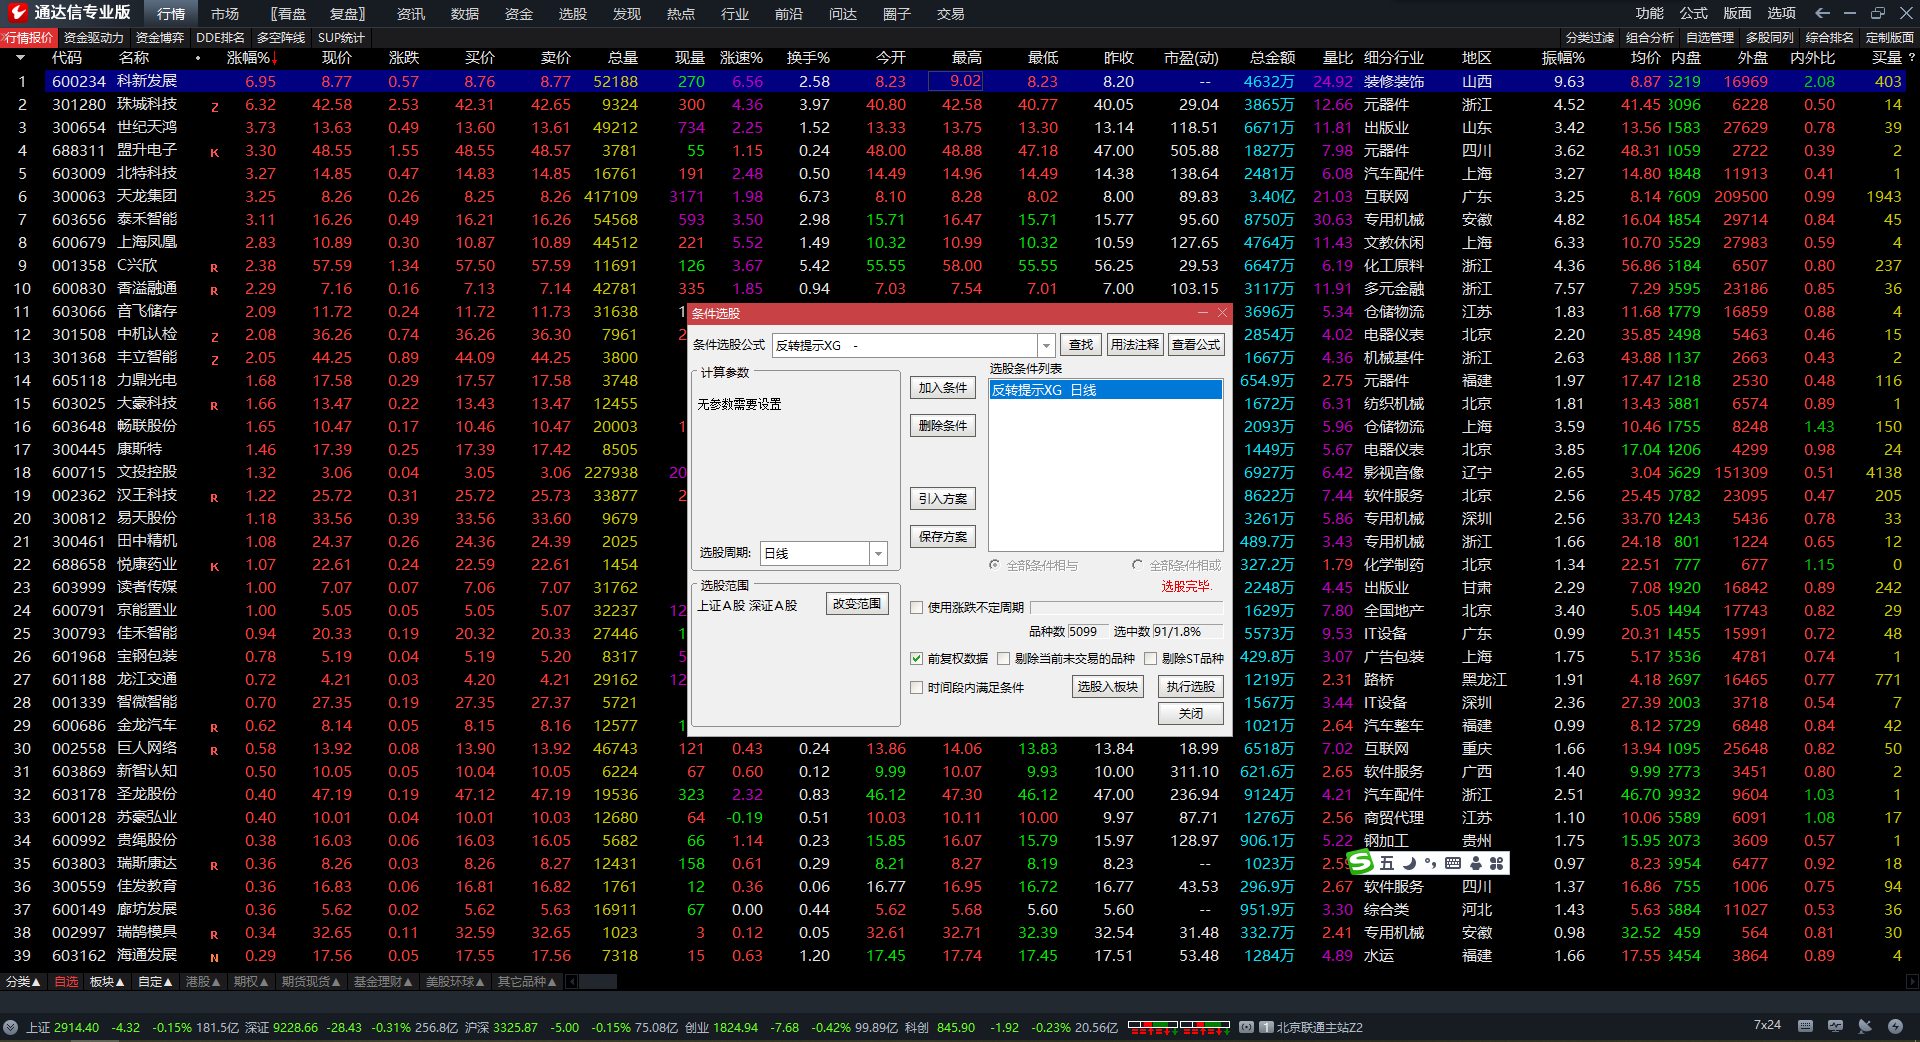Click the lightning bolt icon in status bar
Viewport: 1920px width, 1042px height.
(1895, 1026)
